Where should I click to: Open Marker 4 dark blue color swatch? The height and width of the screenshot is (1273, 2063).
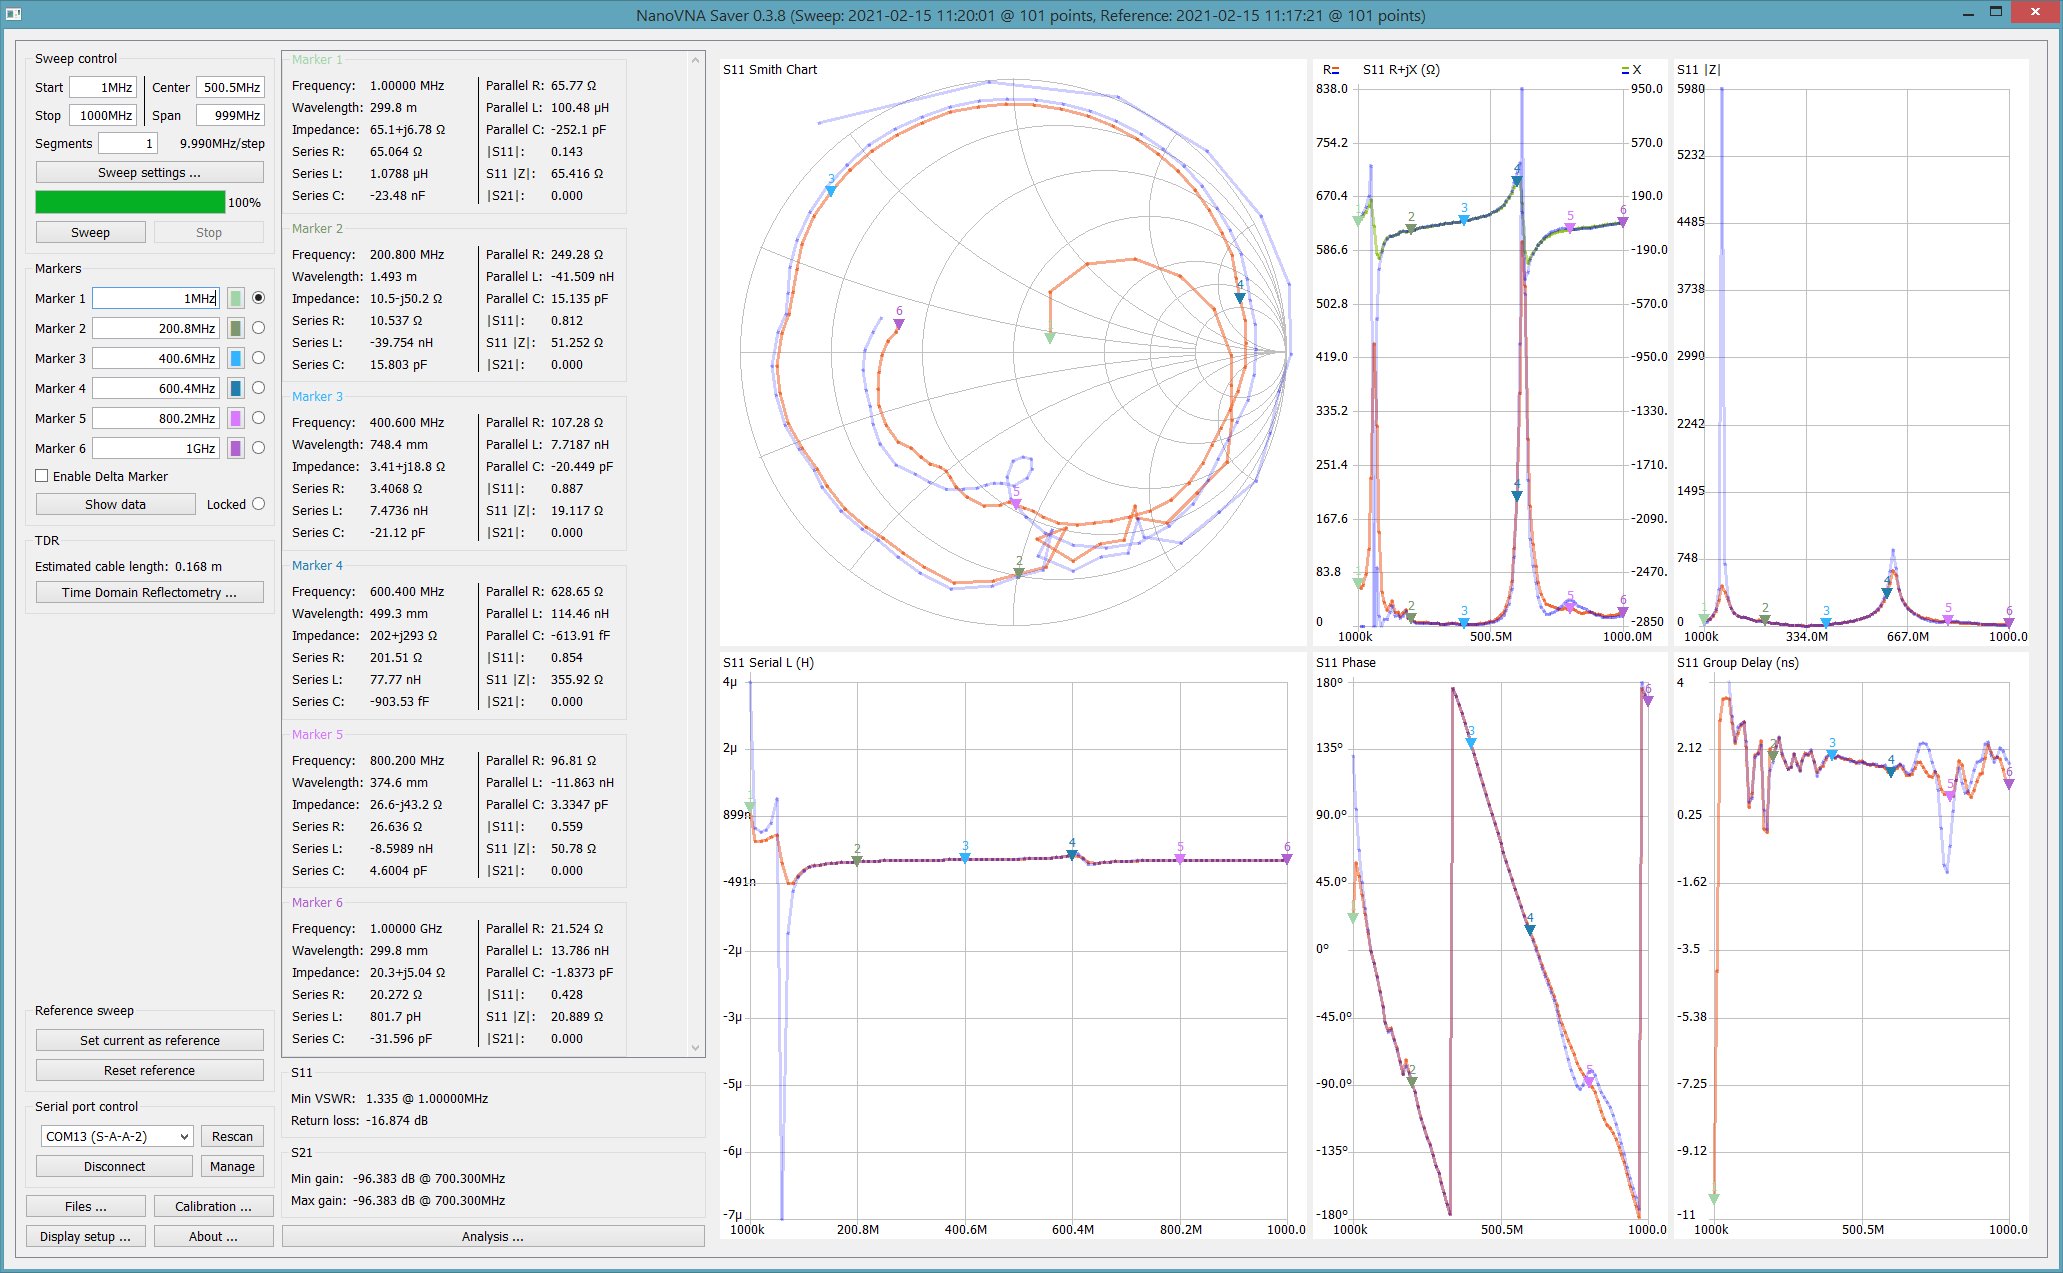[236, 388]
